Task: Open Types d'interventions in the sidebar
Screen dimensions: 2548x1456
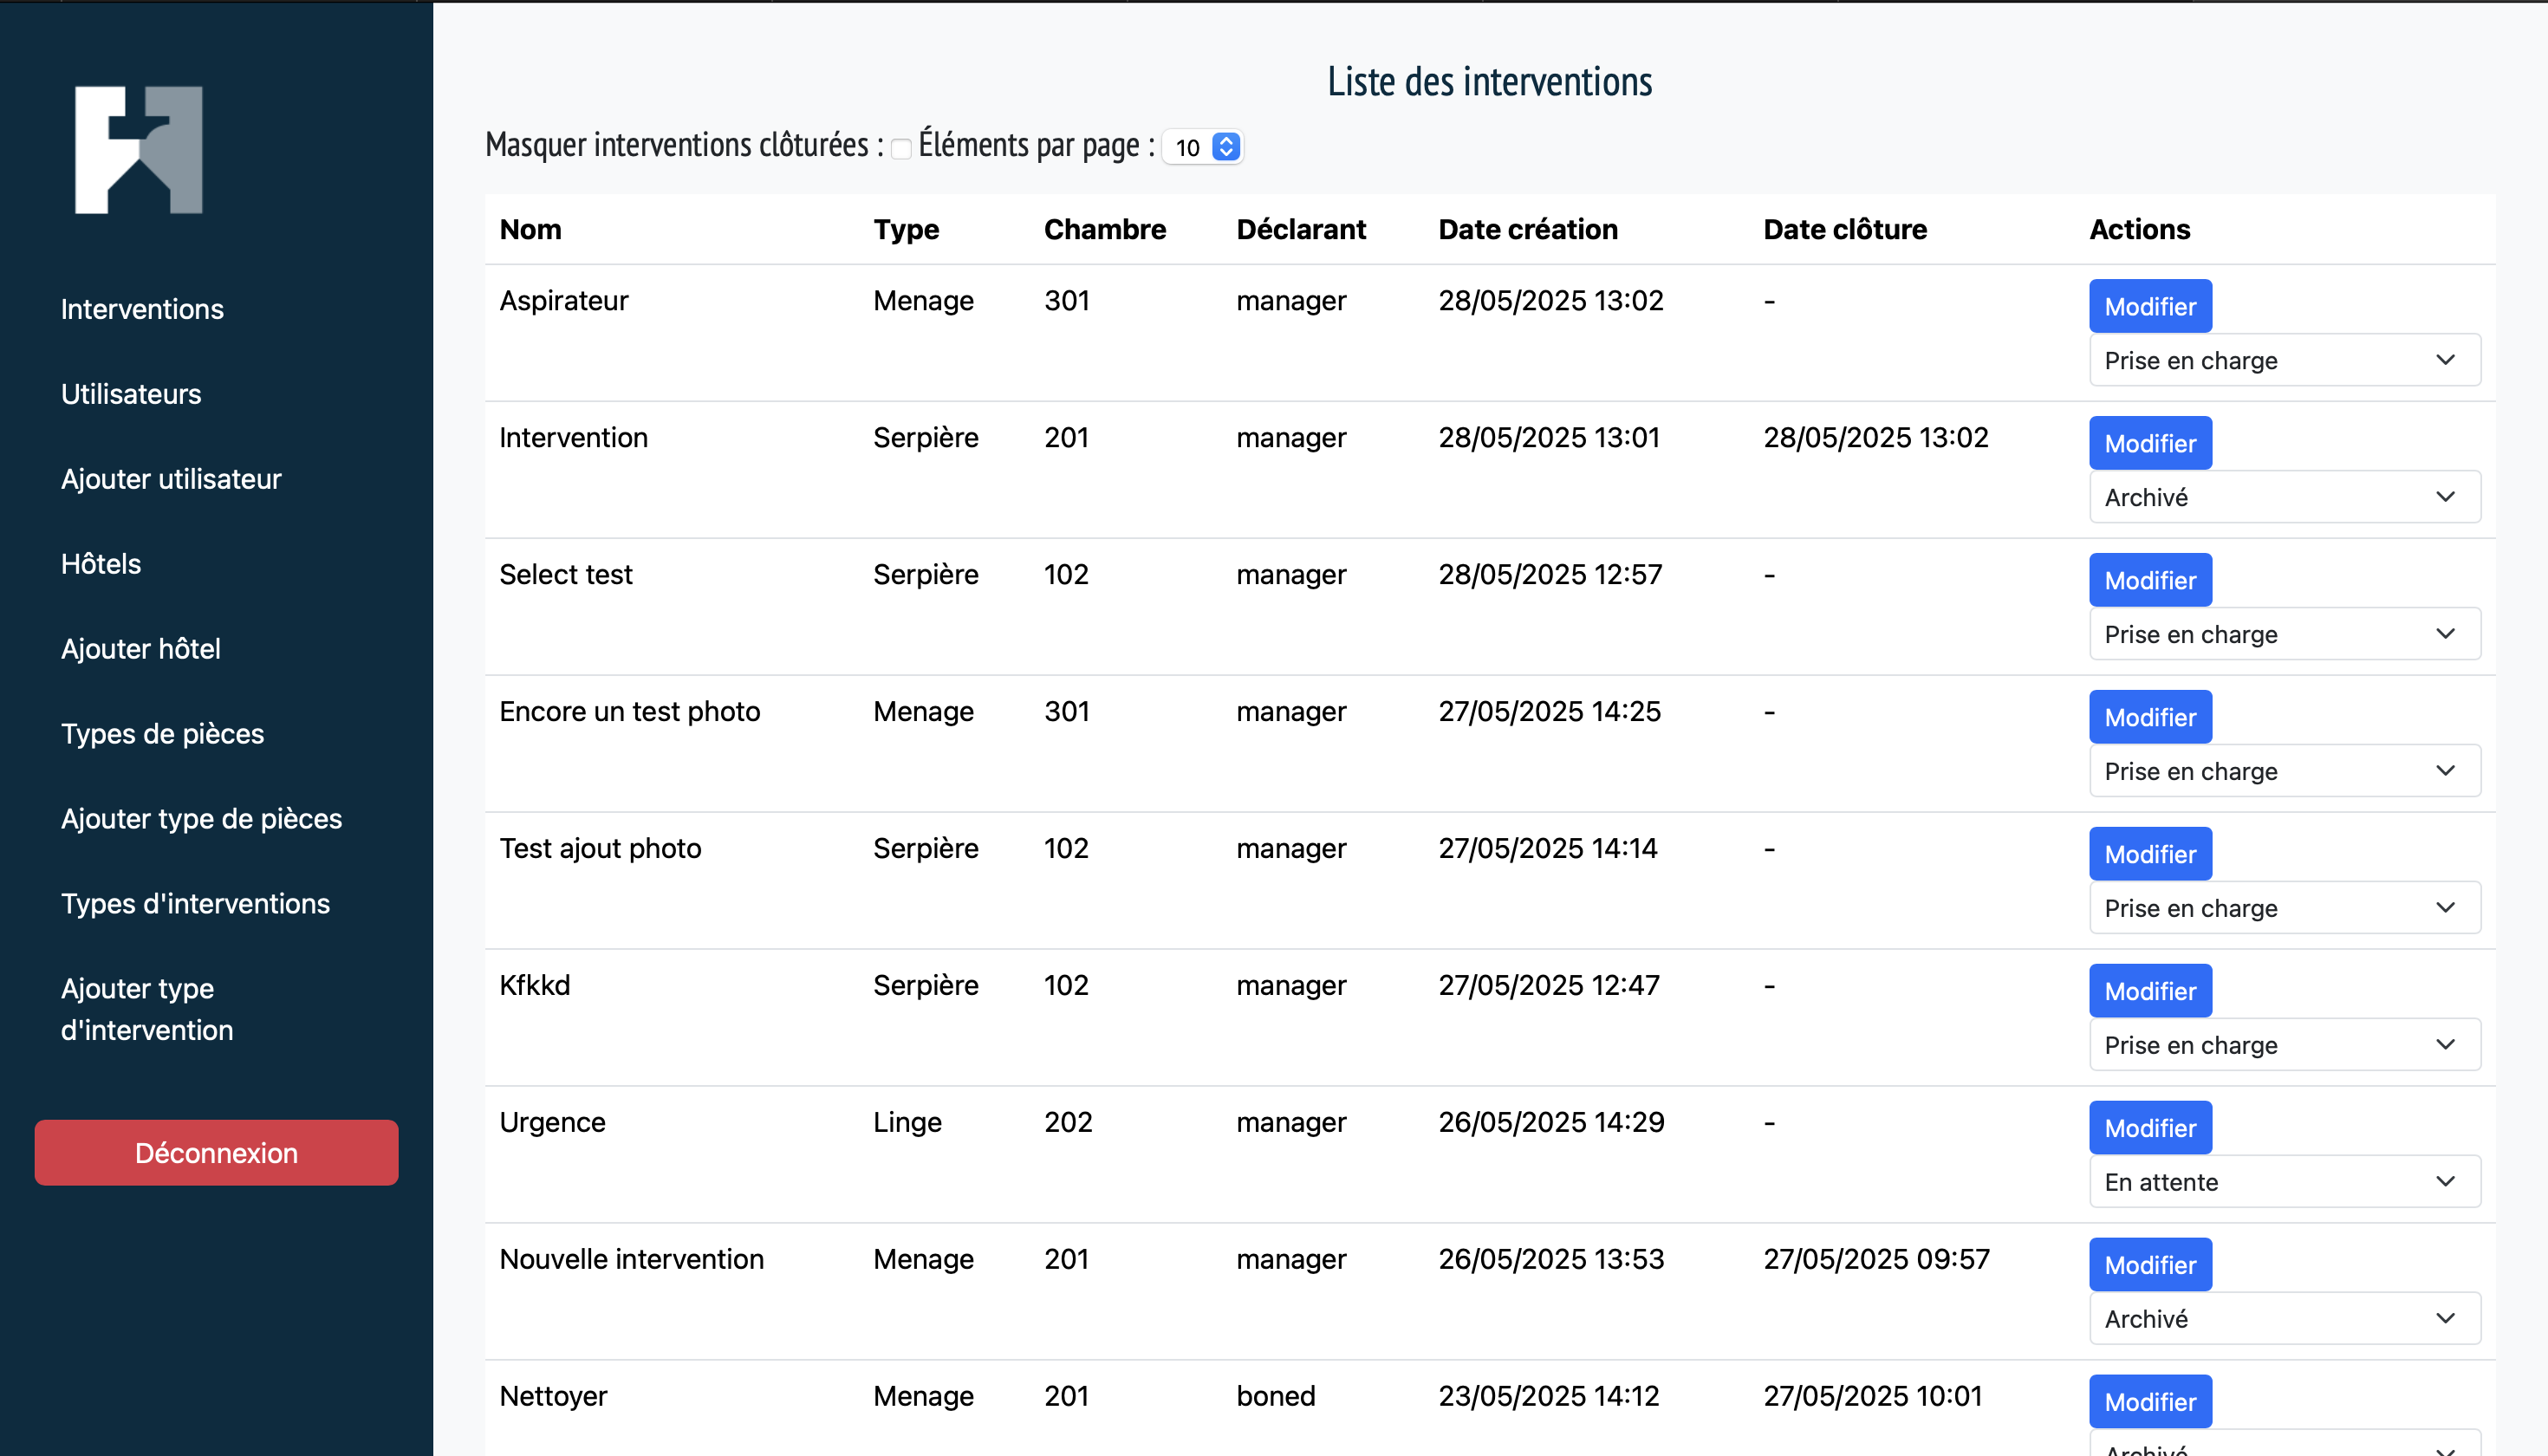Action: point(195,904)
